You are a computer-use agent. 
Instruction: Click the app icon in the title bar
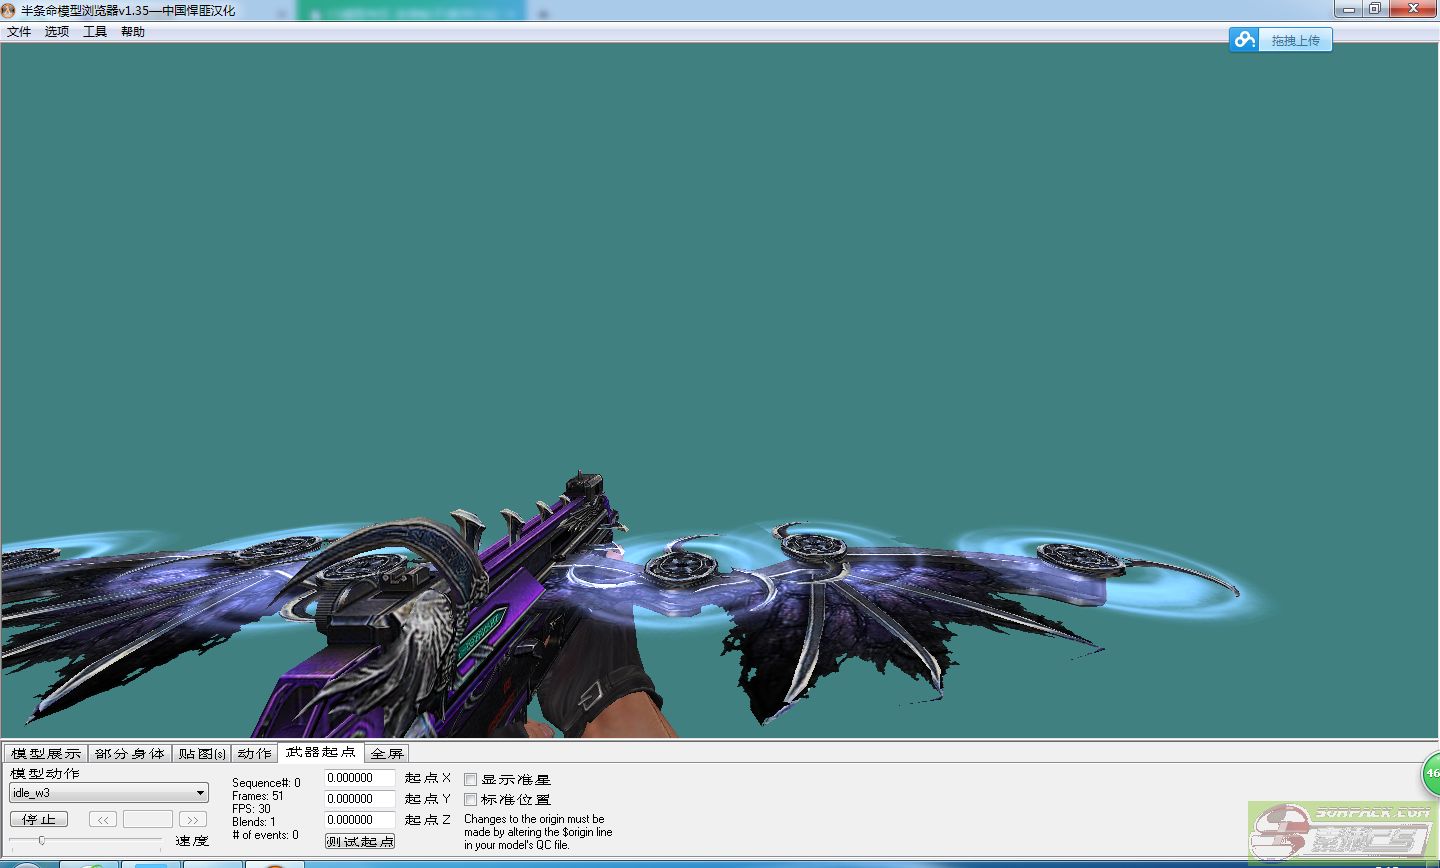pos(9,10)
